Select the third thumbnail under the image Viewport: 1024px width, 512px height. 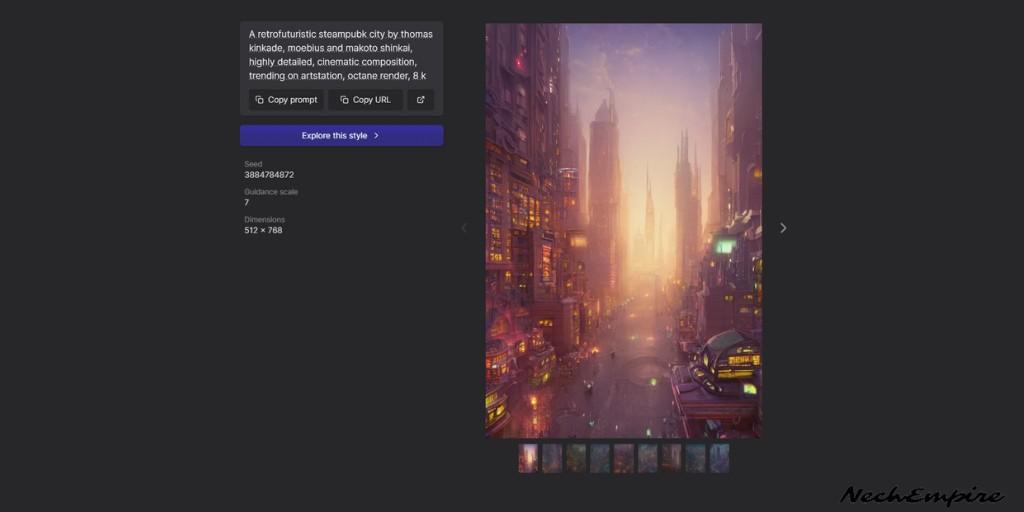pyautogui.click(x=576, y=458)
